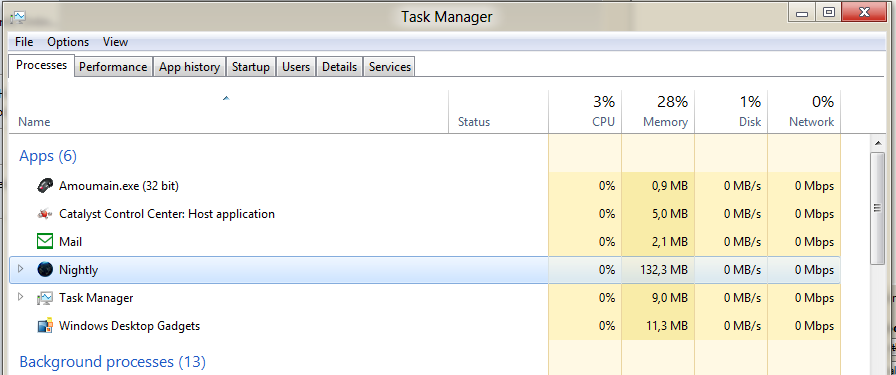Expand the Task Manager process group
Viewport: 896px width, 375px height.
[21, 297]
